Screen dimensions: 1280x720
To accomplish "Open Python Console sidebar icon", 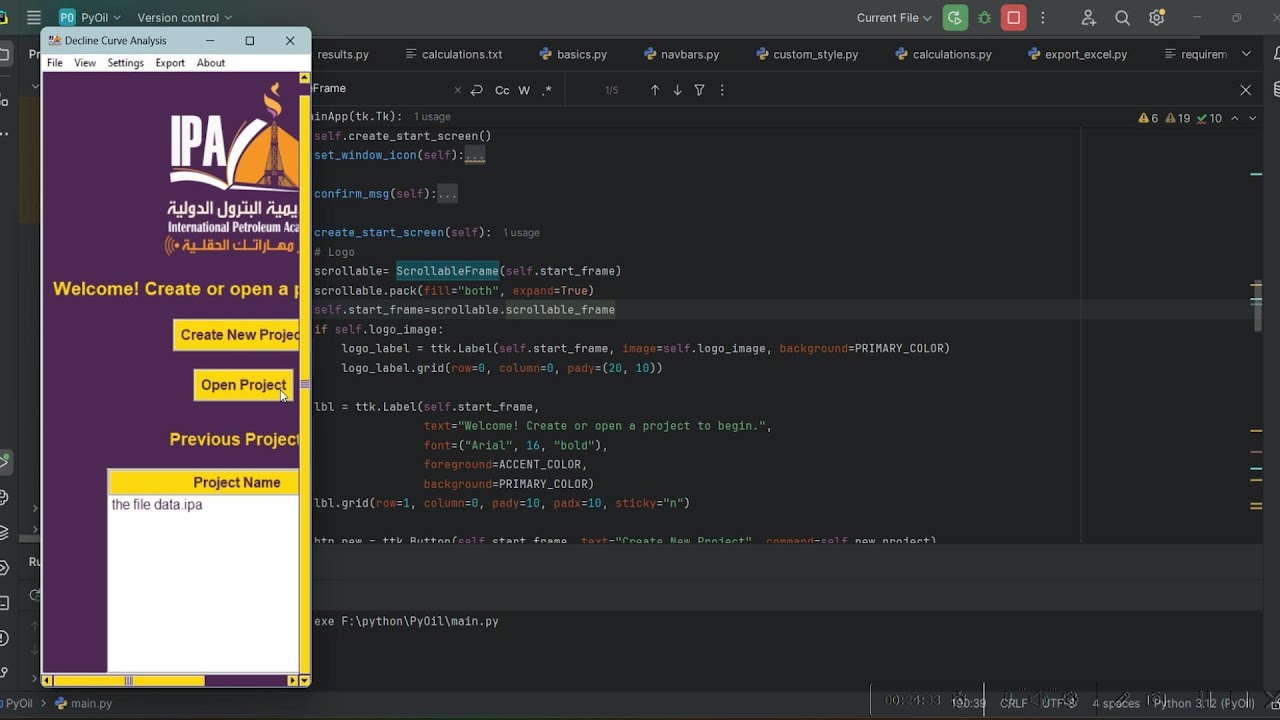I will click(5, 497).
